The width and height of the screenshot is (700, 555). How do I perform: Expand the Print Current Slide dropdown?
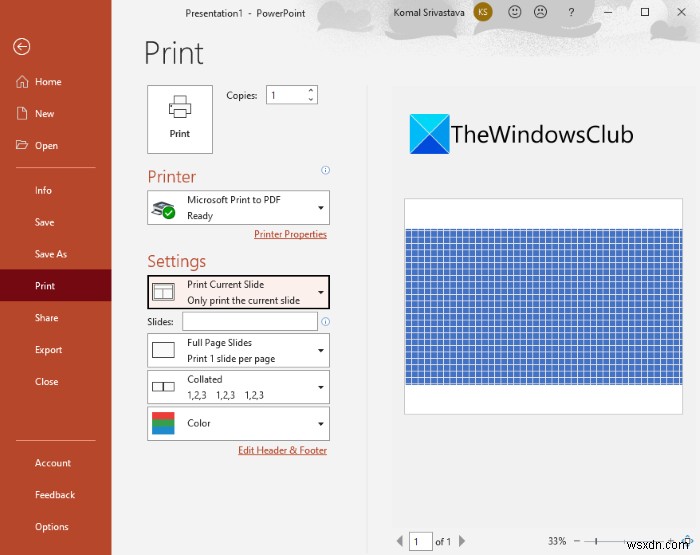pyautogui.click(x=238, y=292)
